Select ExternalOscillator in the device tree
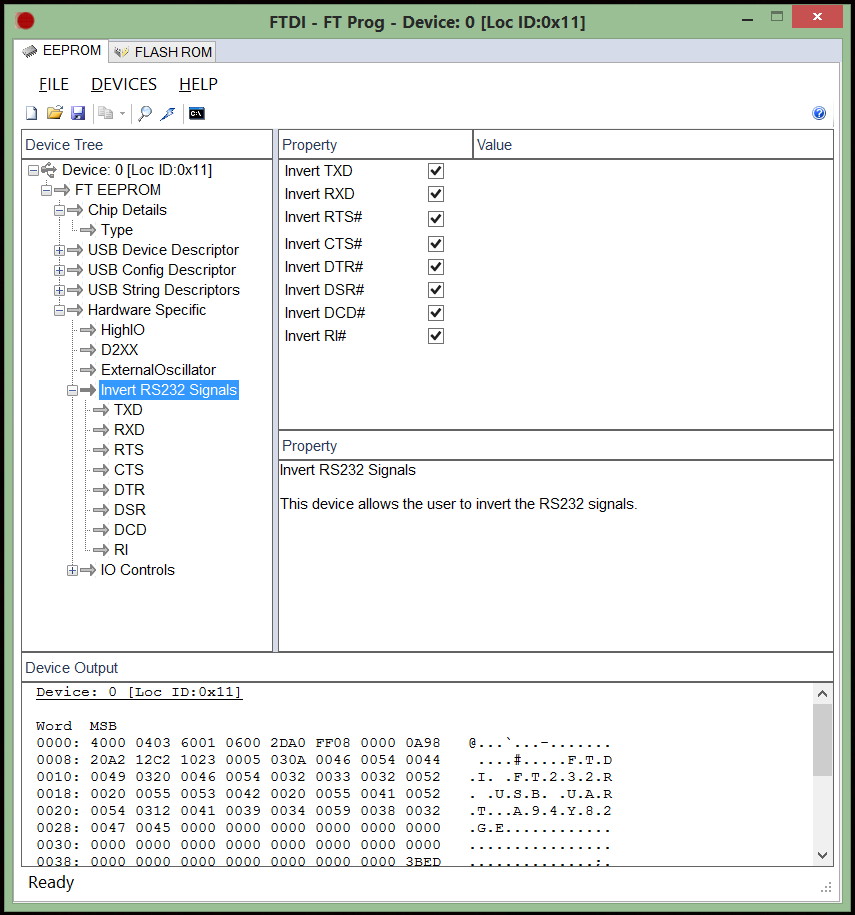The height and width of the screenshot is (915, 855). point(158,370)
